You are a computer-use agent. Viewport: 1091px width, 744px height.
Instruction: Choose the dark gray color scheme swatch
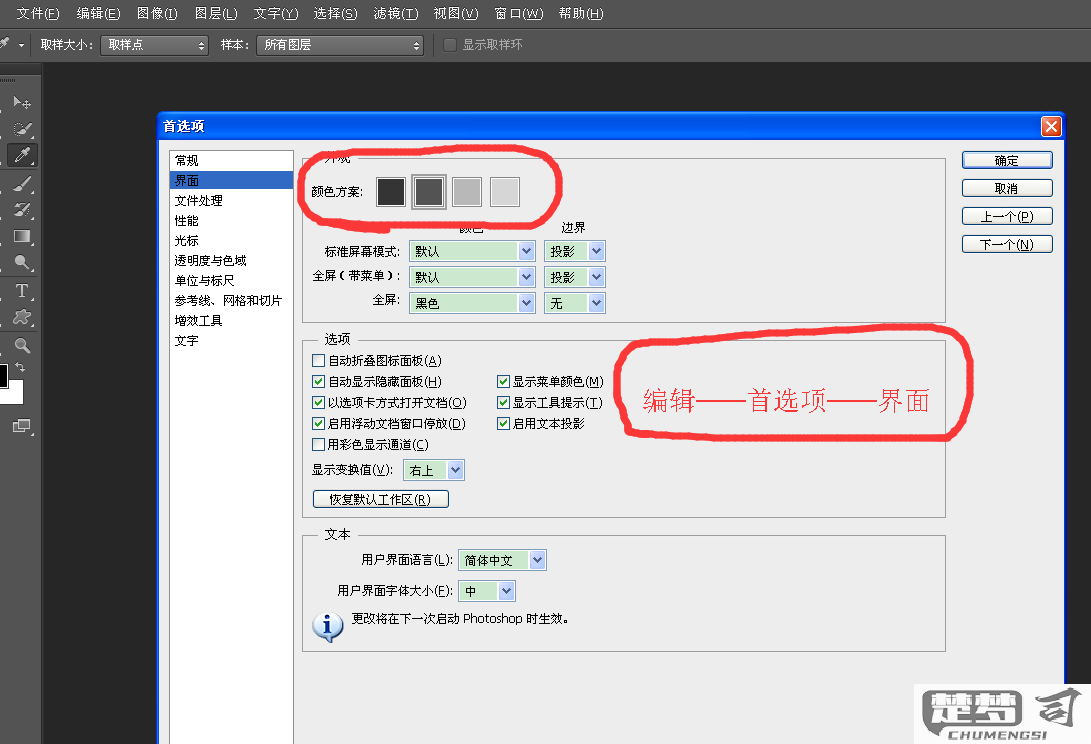click(429, 191)
